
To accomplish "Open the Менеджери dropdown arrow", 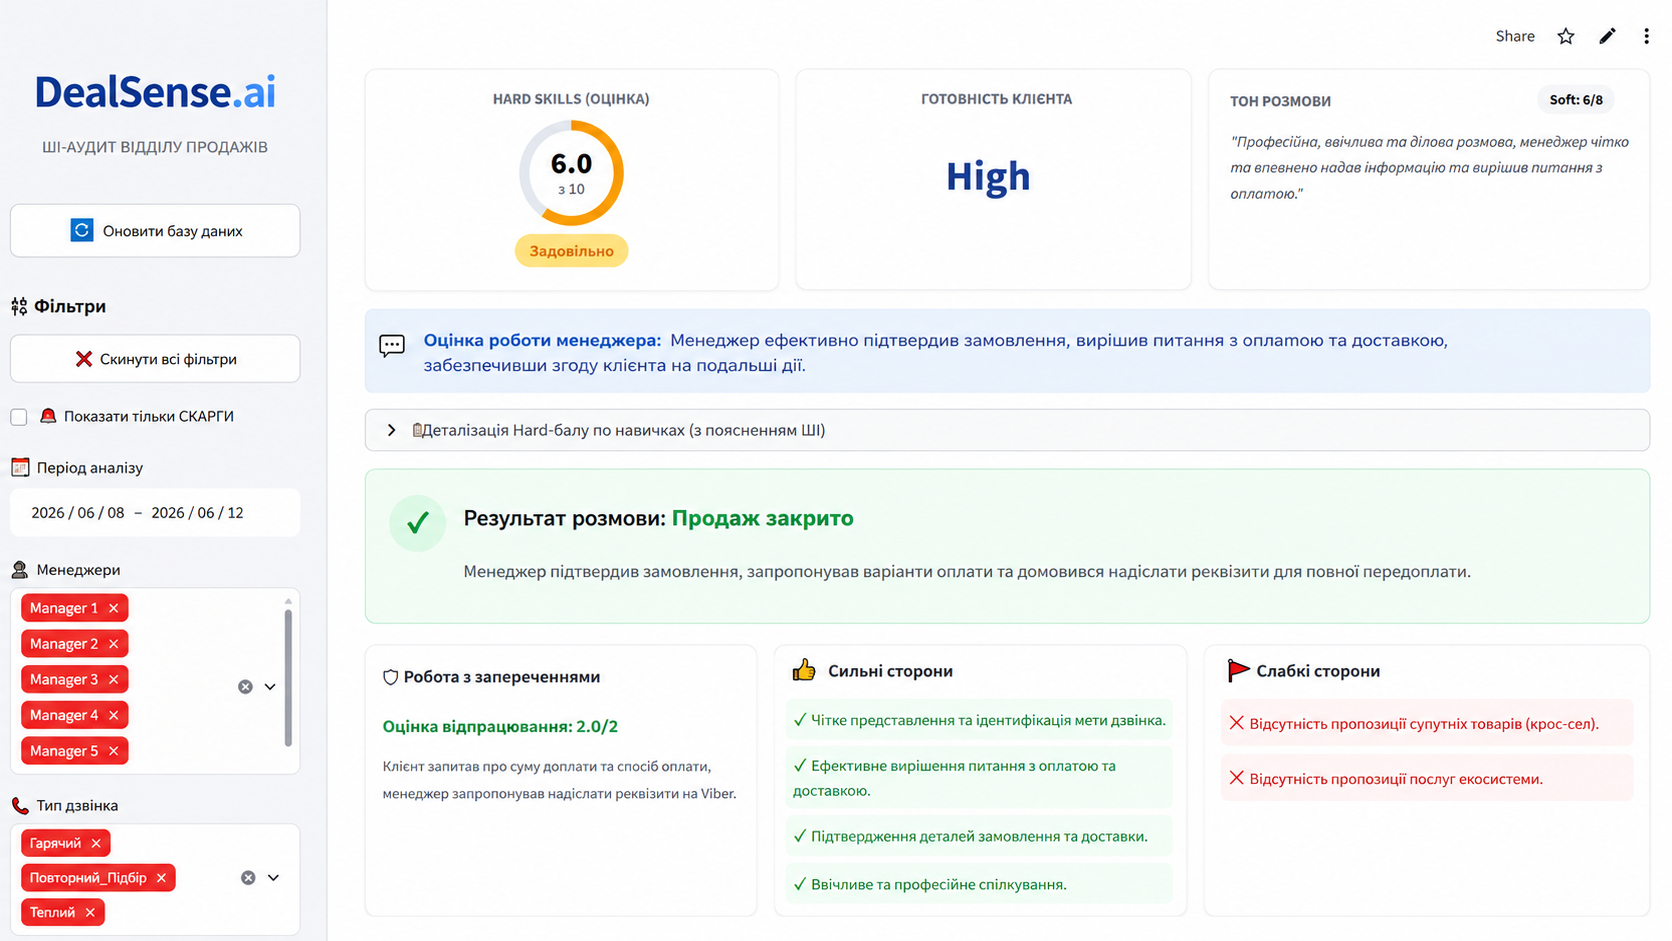I will coord(270,687).
